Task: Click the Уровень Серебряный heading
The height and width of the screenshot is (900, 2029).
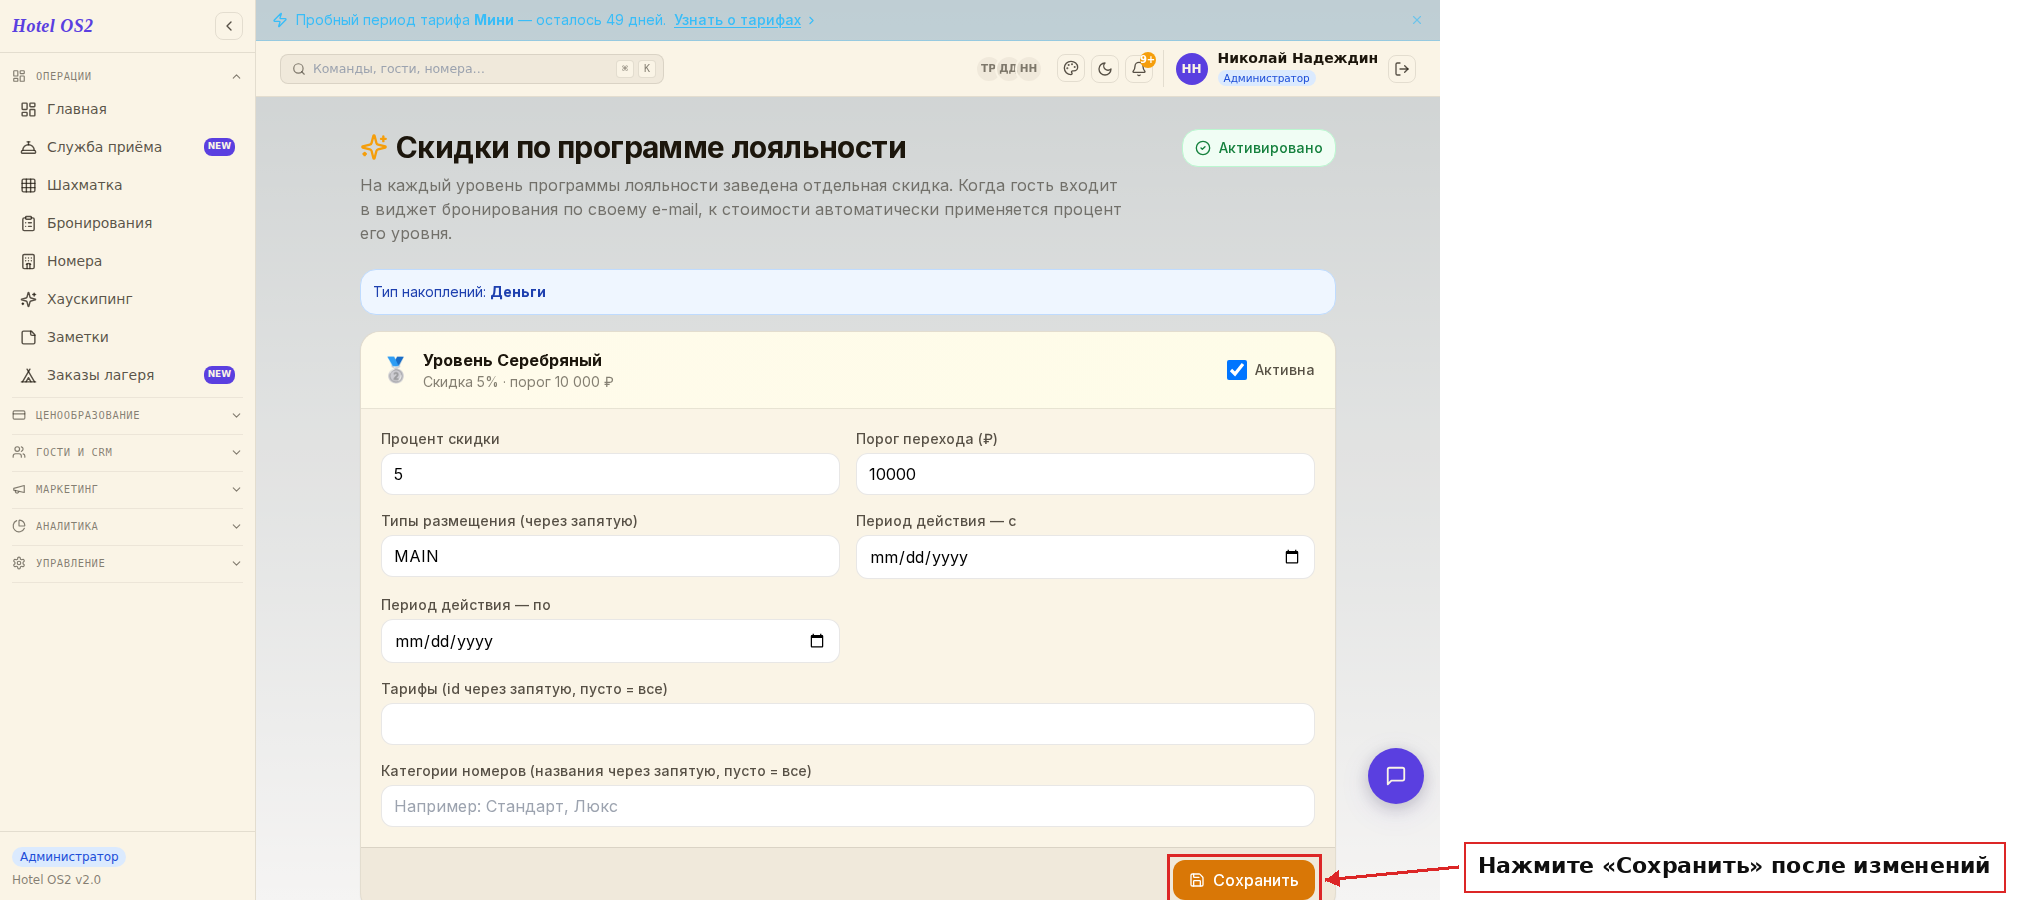Action: pos(512,360)
